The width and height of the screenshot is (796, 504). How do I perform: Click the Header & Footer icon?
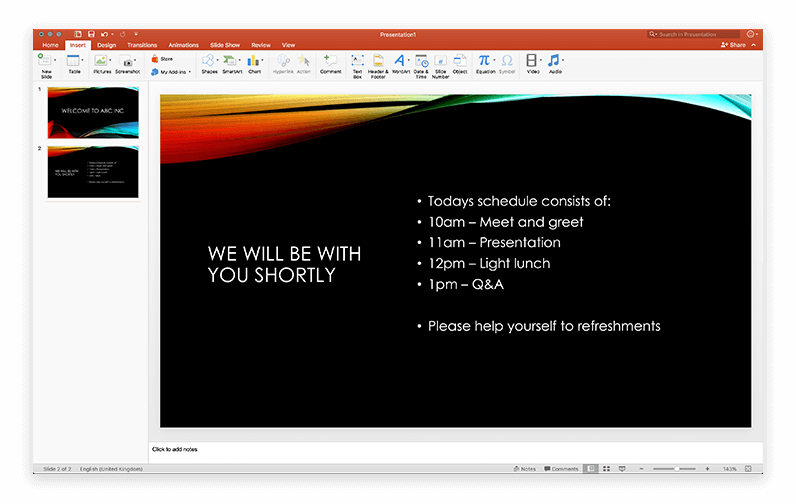pyautogui.click(x=378, y=62)
